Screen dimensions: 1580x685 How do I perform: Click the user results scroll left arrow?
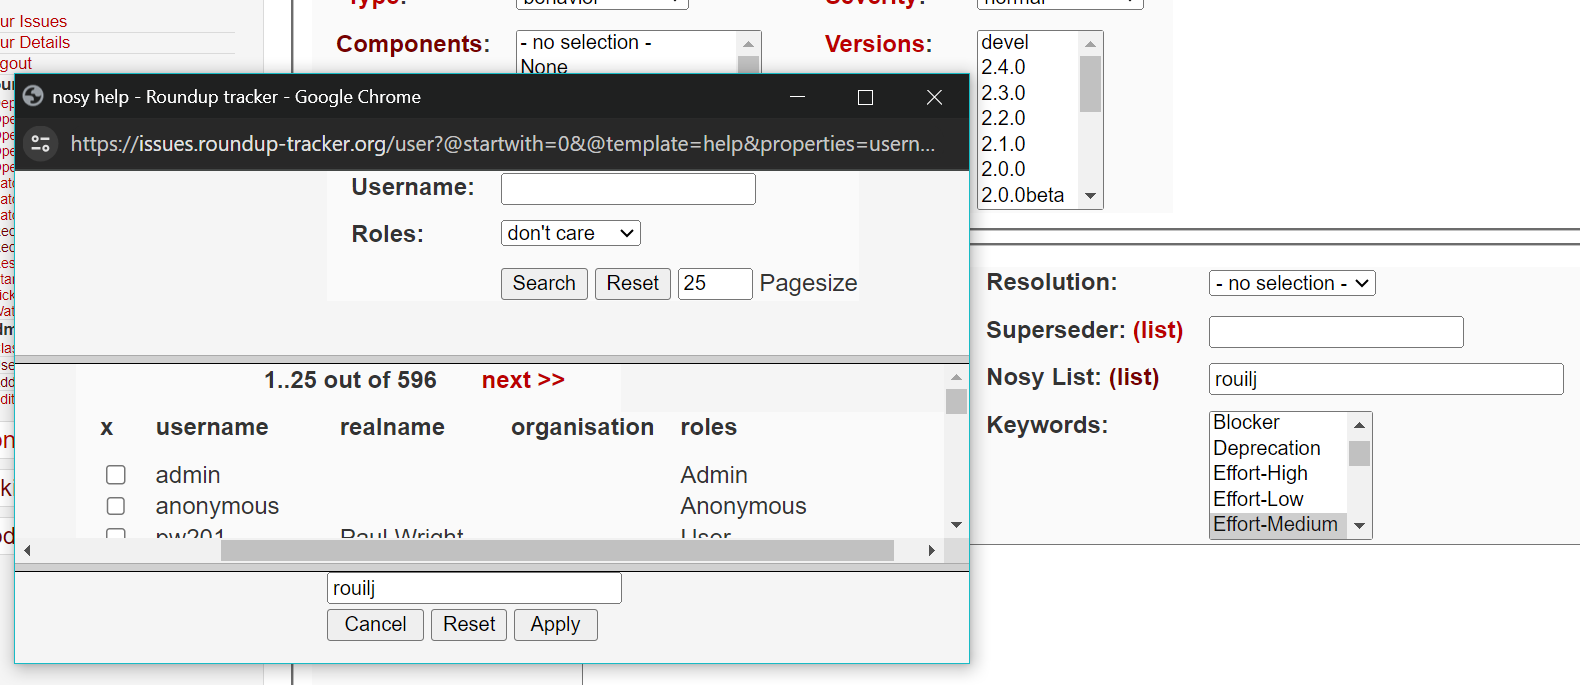coord(27,550)
